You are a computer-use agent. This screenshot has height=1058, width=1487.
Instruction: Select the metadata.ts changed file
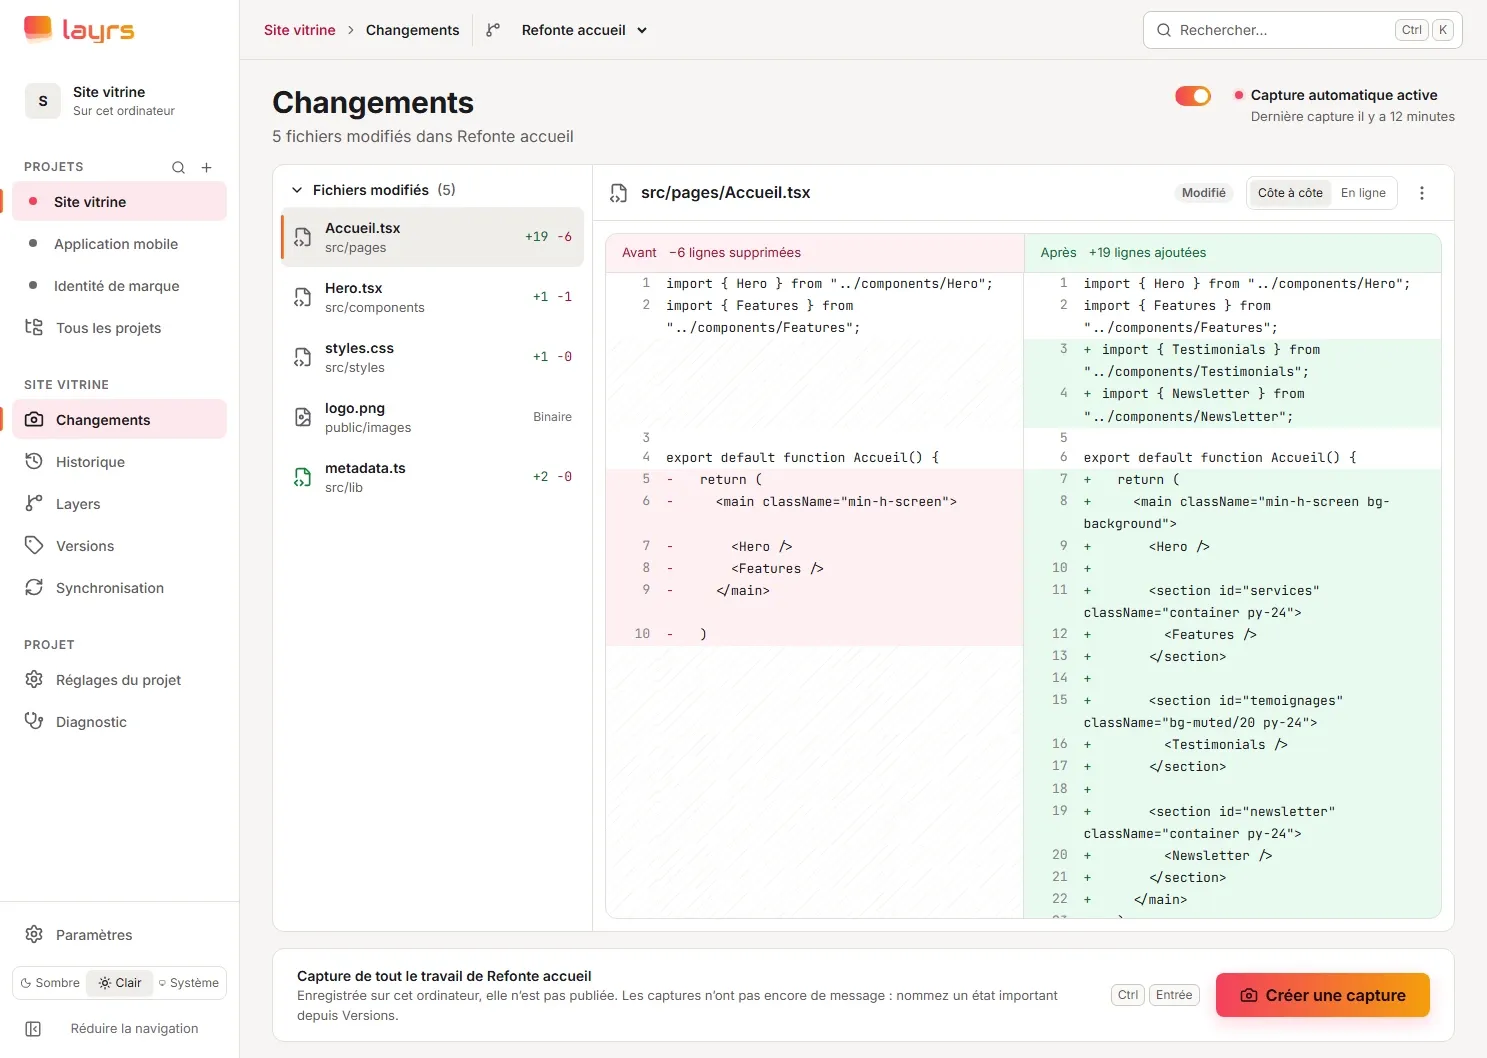[x=433, y=477]
